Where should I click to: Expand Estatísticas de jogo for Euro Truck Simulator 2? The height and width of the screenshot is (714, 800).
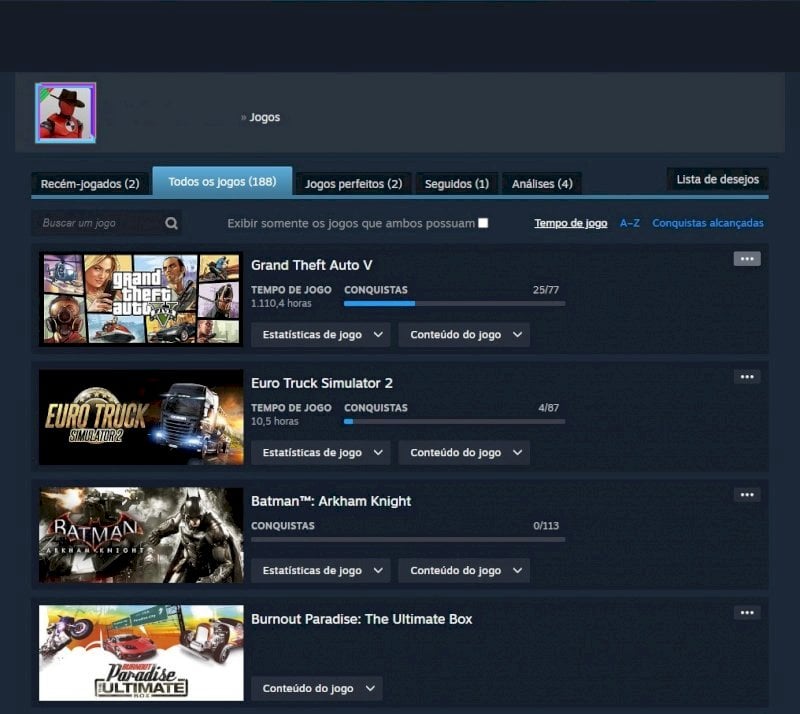(x=320, y=453)
